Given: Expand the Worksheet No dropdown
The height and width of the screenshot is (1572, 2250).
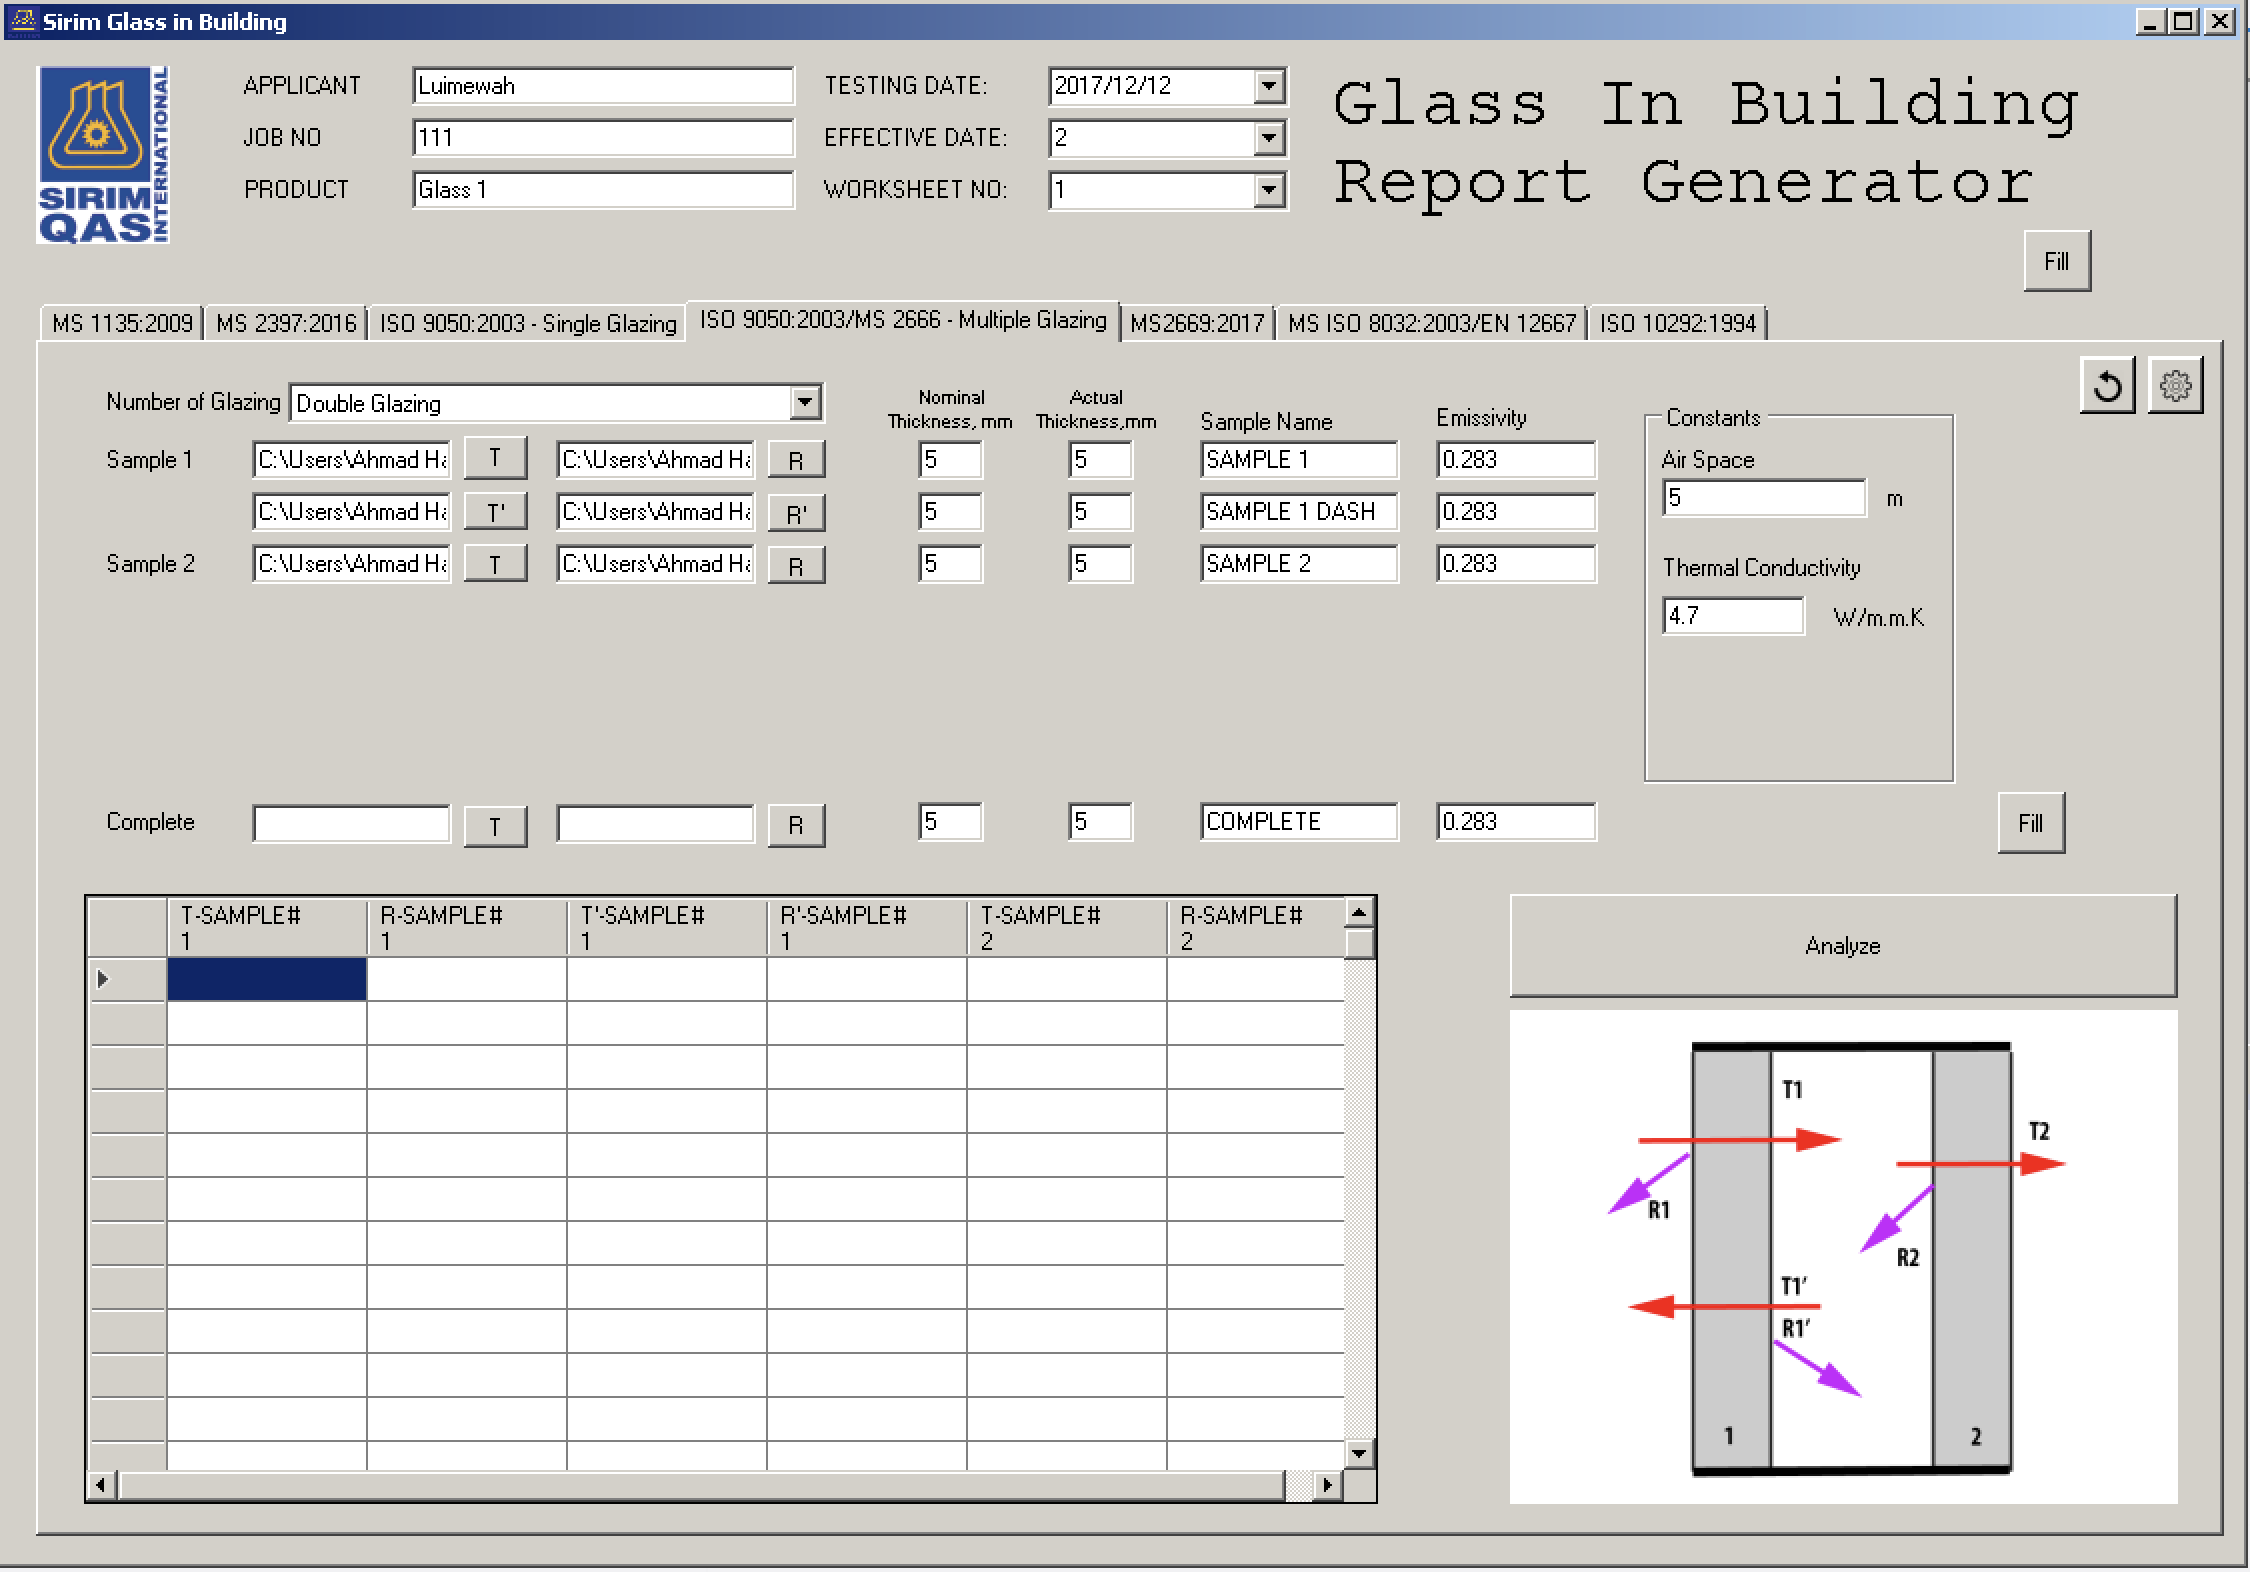Looking at the screenshot, I should tap(1269, 190).
